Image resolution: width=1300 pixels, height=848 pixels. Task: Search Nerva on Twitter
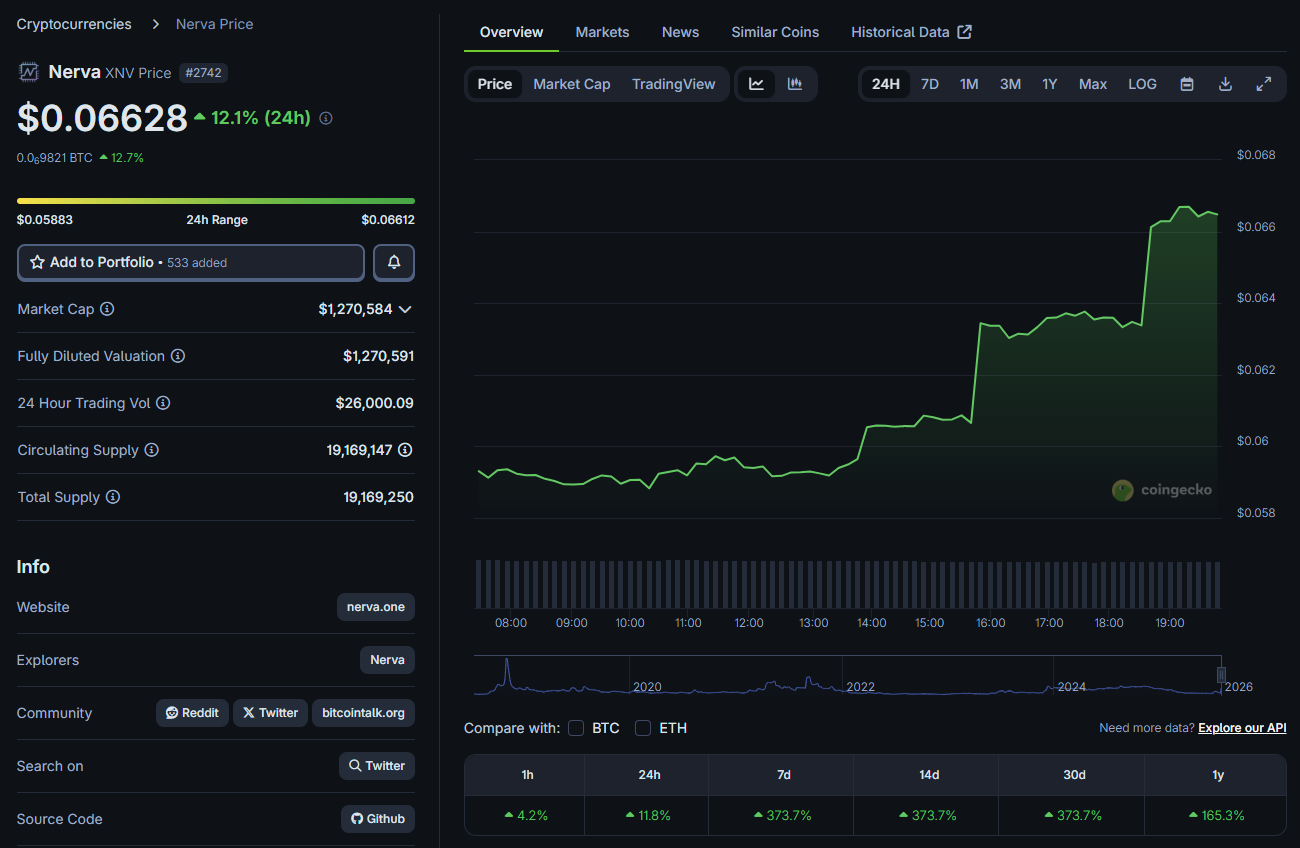click(x=376, y=765)
